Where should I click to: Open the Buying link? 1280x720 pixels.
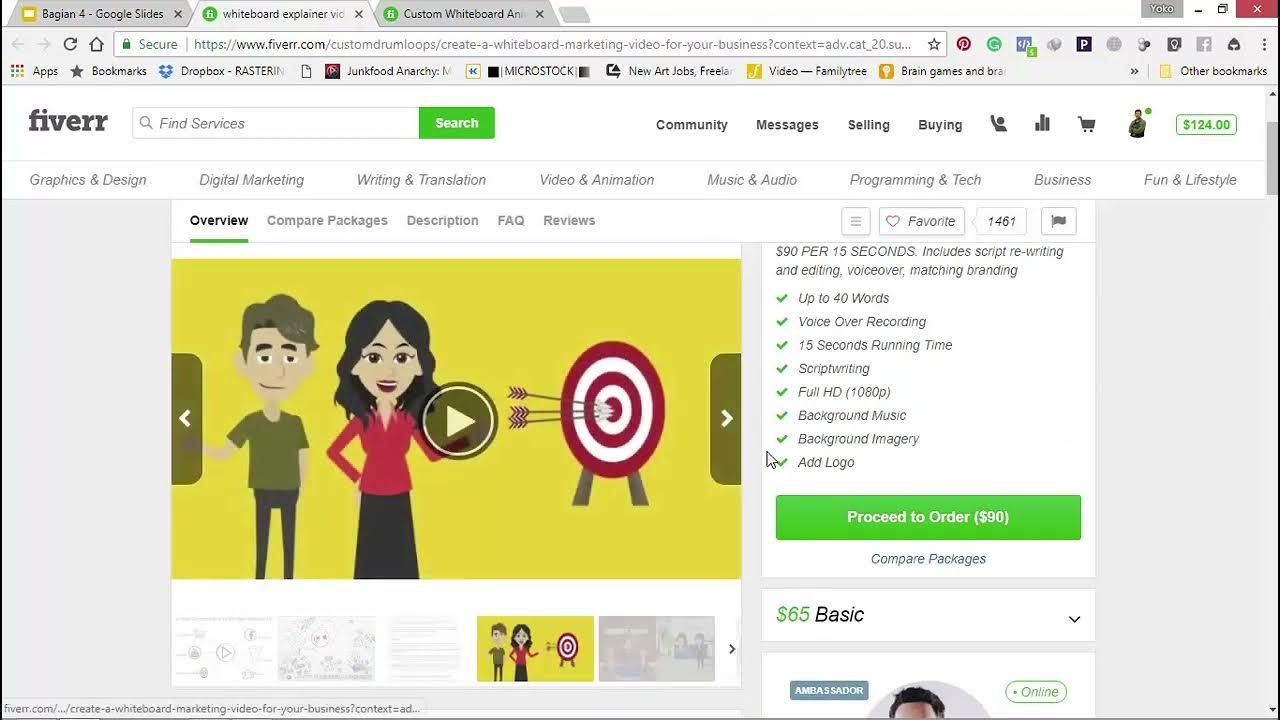coord(940,124)
